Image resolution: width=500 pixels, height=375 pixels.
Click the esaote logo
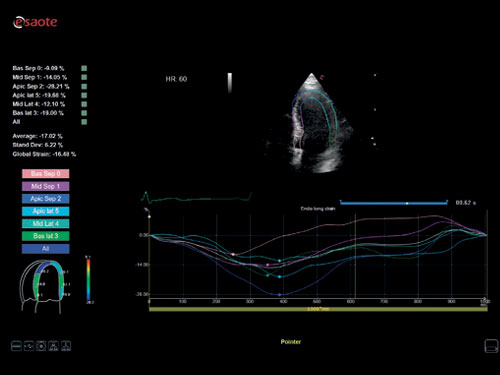pyautogui.click(x=35, y=22)
